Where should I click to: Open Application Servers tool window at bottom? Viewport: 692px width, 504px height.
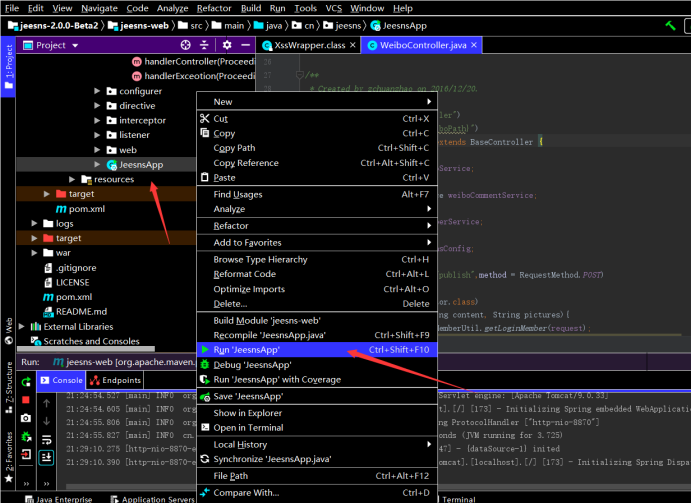(152, 499)
